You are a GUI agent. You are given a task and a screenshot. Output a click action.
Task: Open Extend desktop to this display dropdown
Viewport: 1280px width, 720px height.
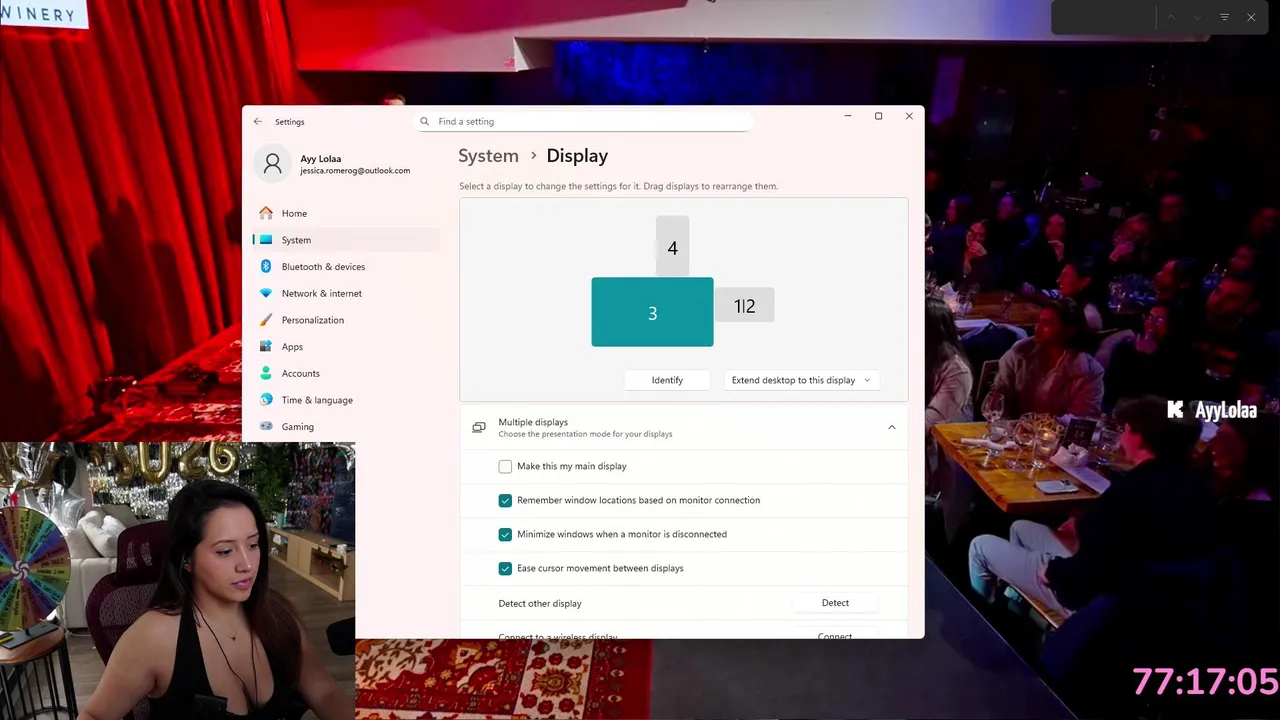tap(801, 380)
